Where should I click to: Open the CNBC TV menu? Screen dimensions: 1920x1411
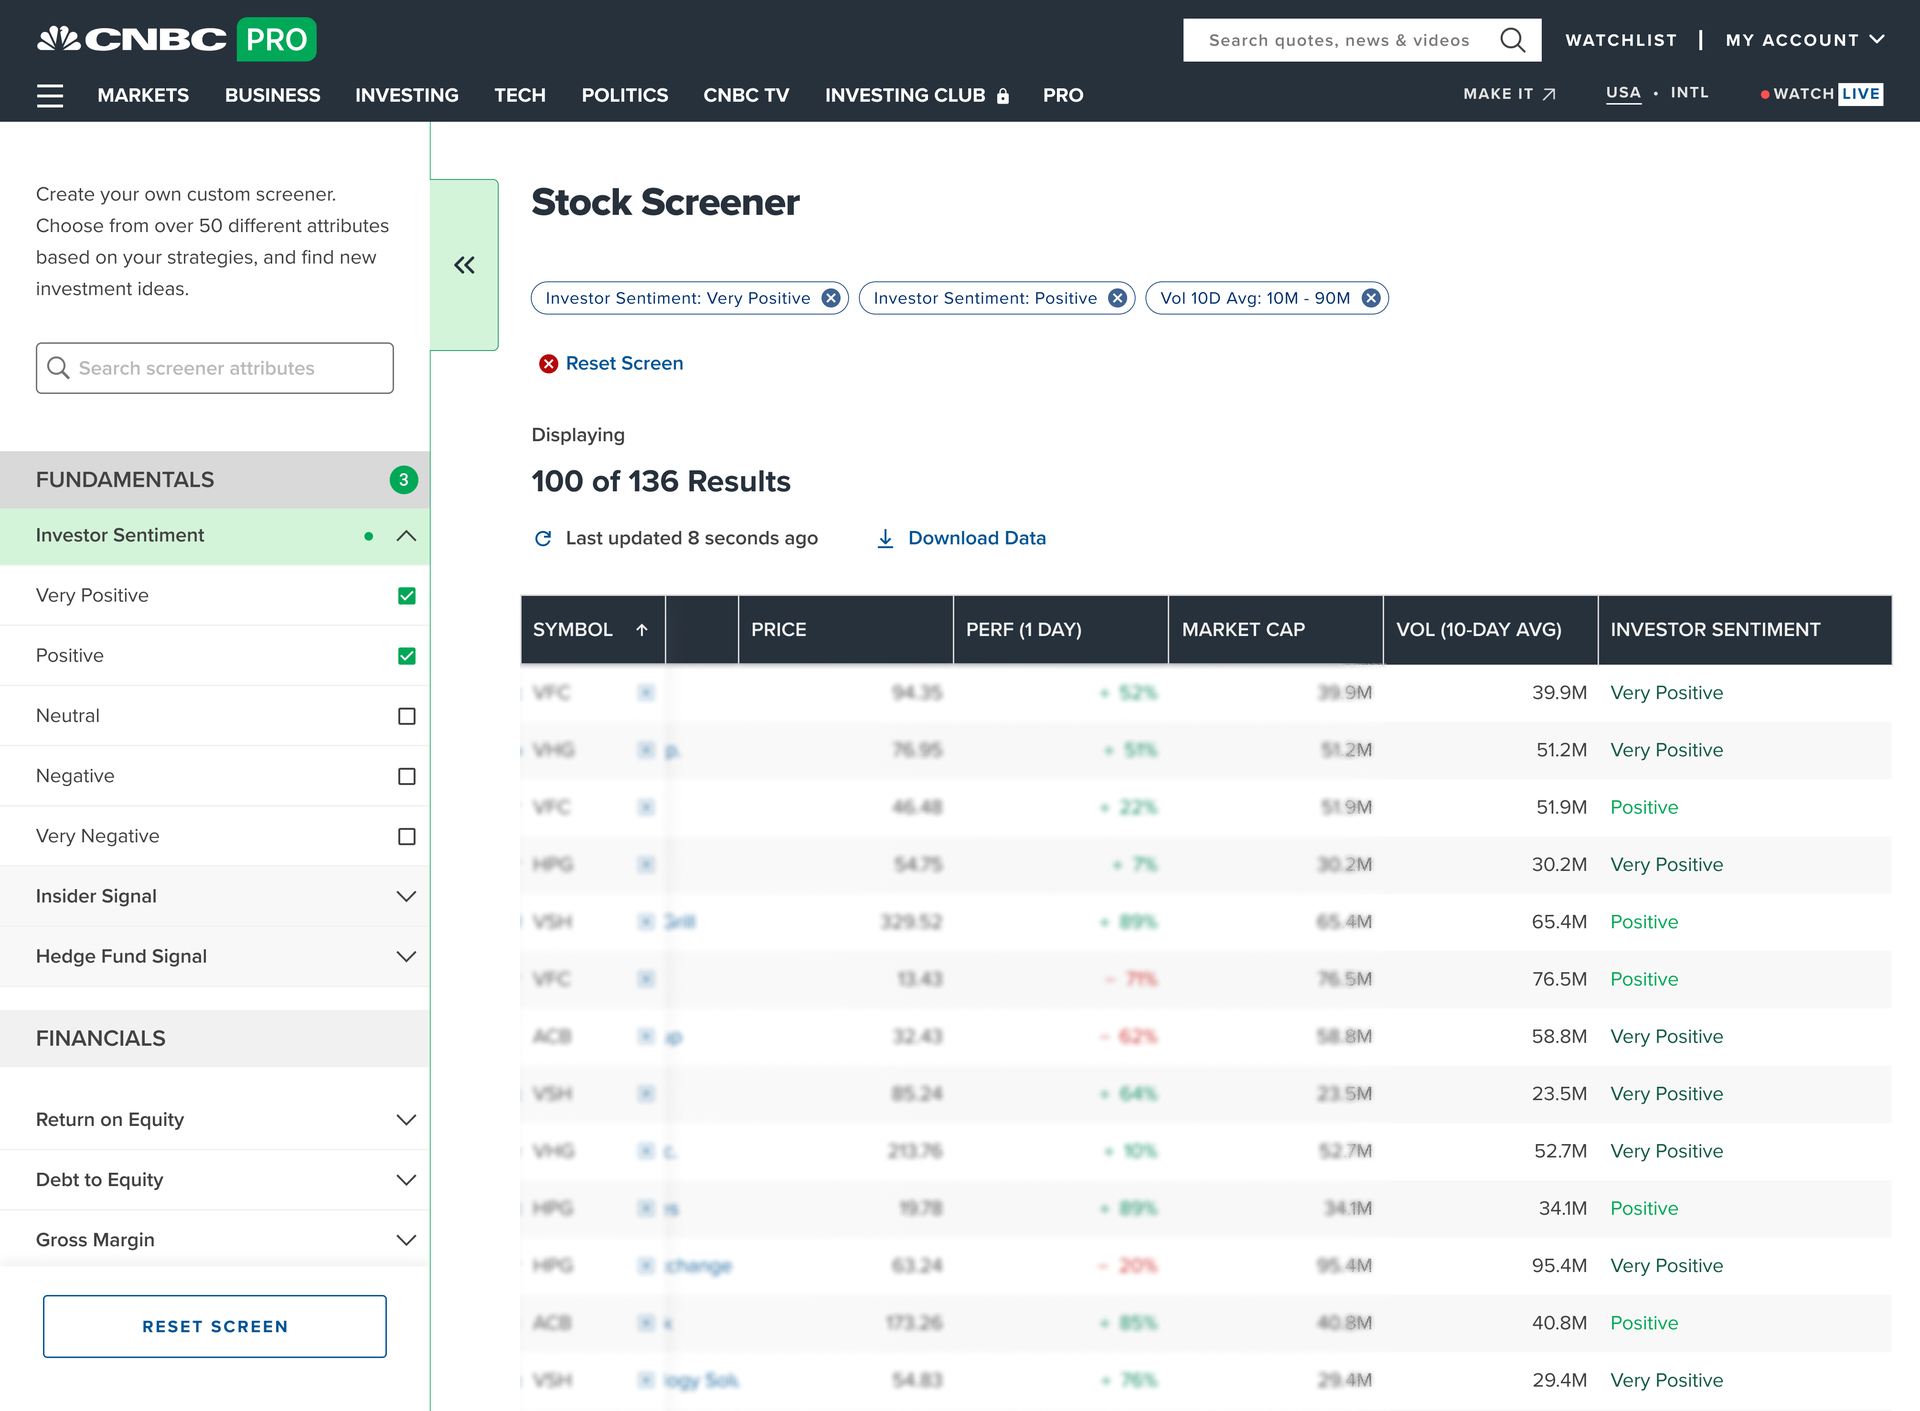(746, 95)
